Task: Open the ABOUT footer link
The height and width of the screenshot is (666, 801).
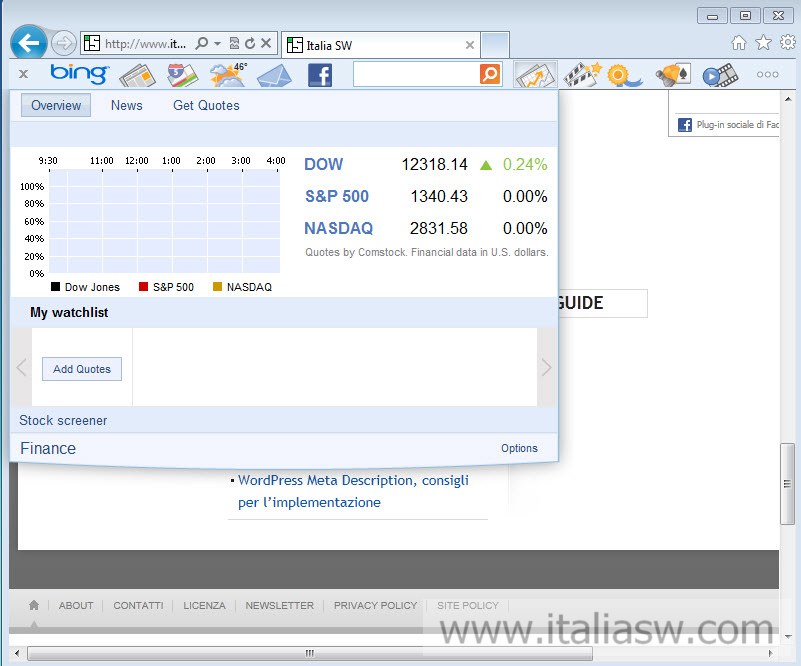Action: coord(76,606)
